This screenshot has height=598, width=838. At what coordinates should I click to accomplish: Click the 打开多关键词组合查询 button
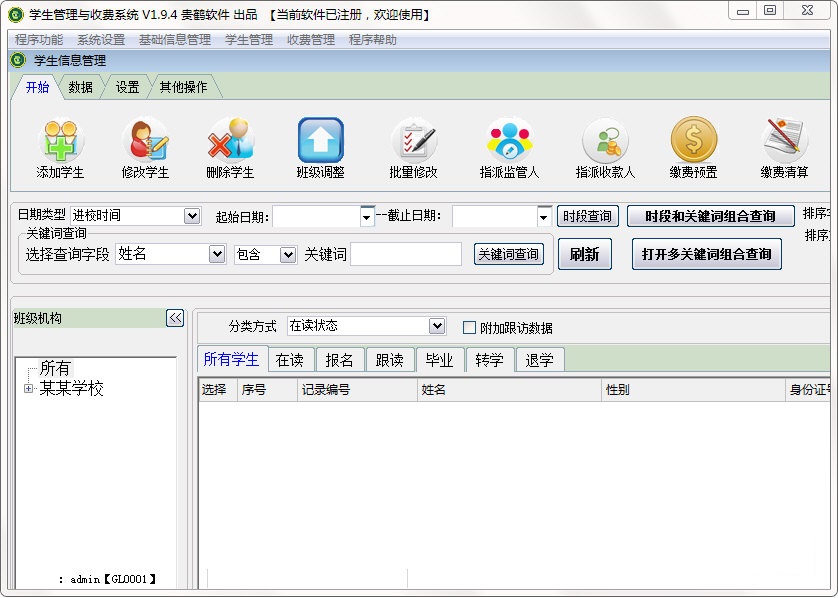[707, 254]
